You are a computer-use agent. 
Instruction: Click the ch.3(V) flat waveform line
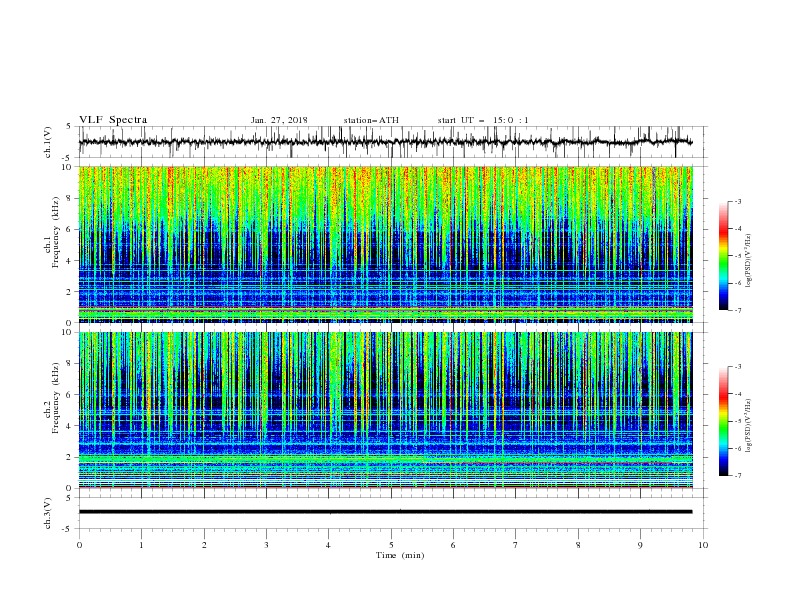(385, 512)
